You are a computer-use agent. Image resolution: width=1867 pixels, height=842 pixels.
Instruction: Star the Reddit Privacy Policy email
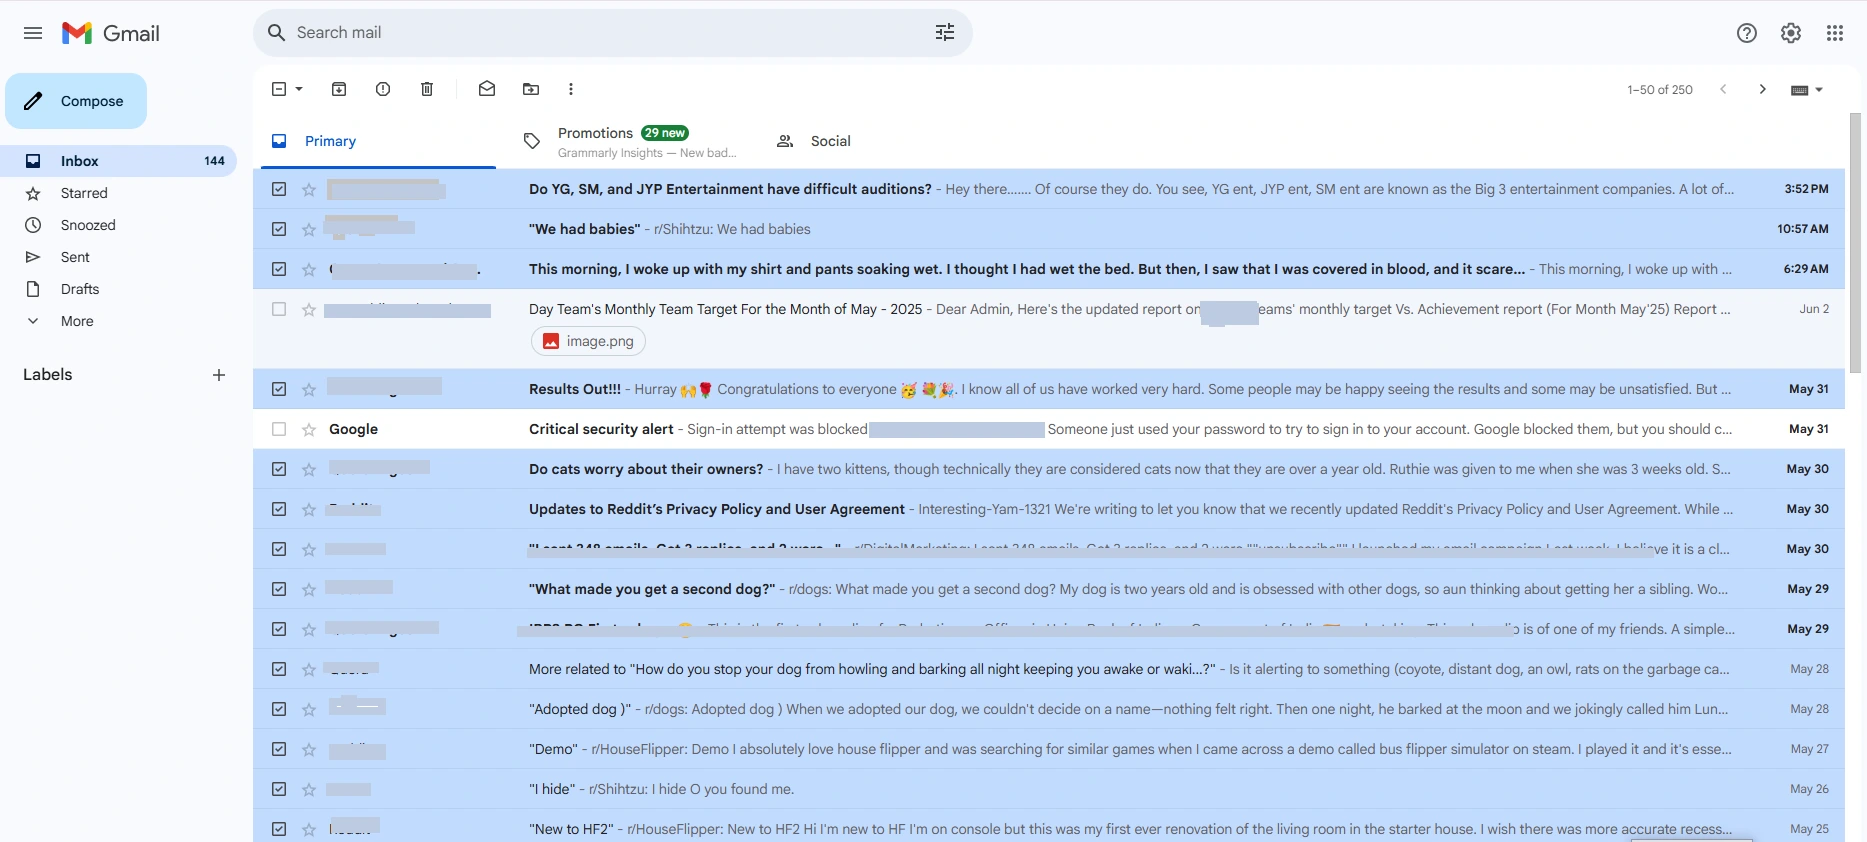click(x=309, y=509)
